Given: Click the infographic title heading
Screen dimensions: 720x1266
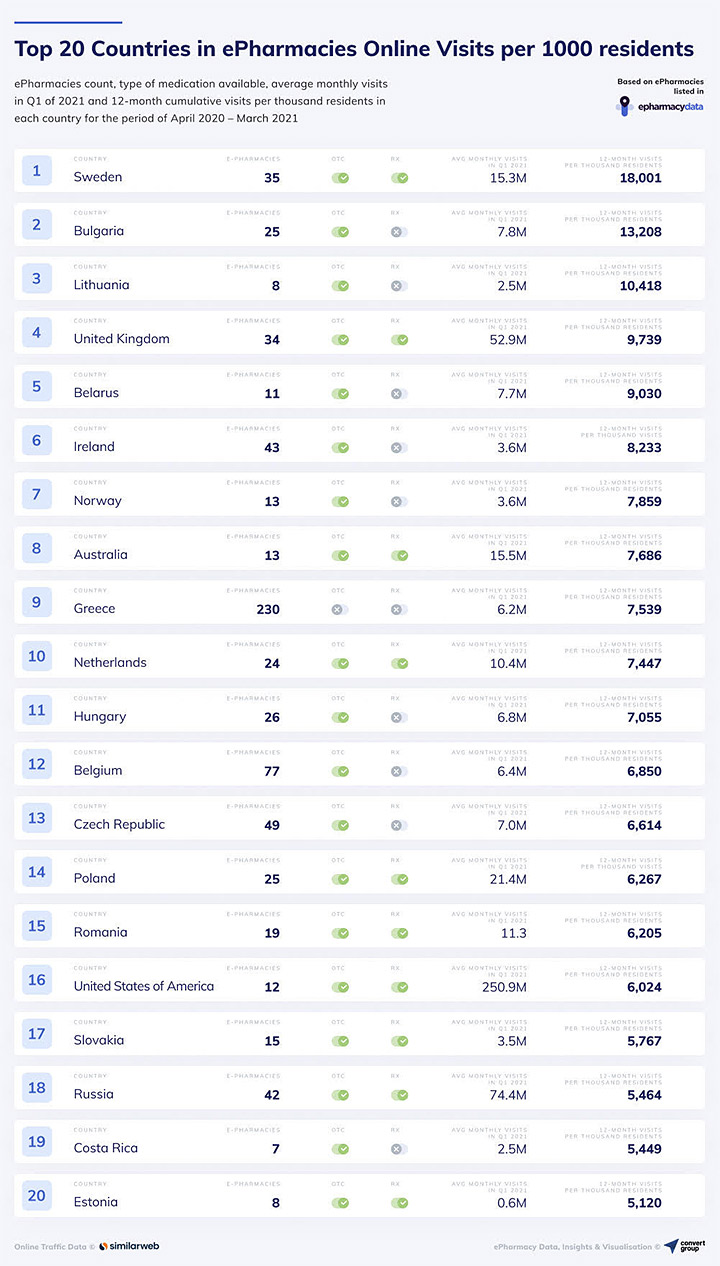Looking at the screenshot, I should 354,49.
